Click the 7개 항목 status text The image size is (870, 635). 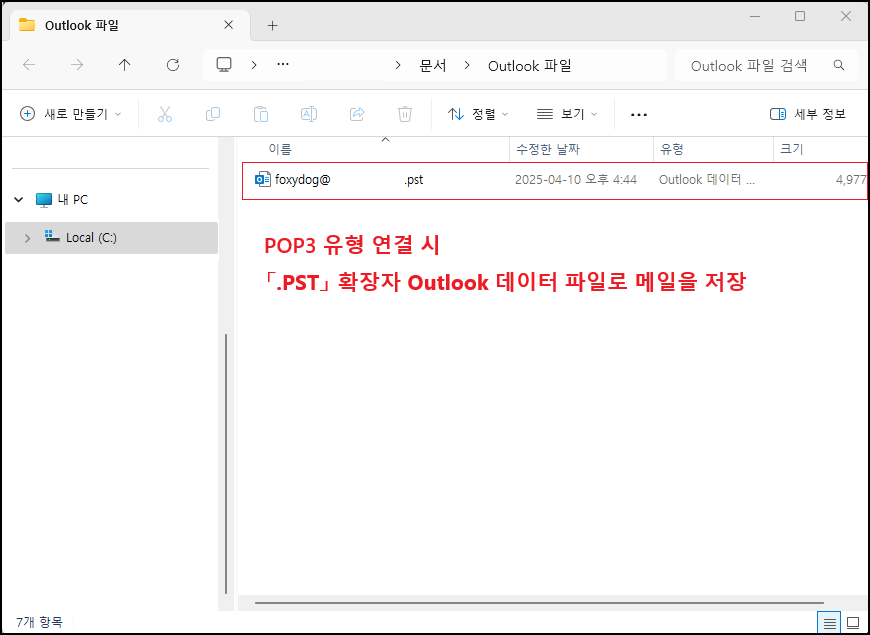pyautogui.click(x=39, y=622)
